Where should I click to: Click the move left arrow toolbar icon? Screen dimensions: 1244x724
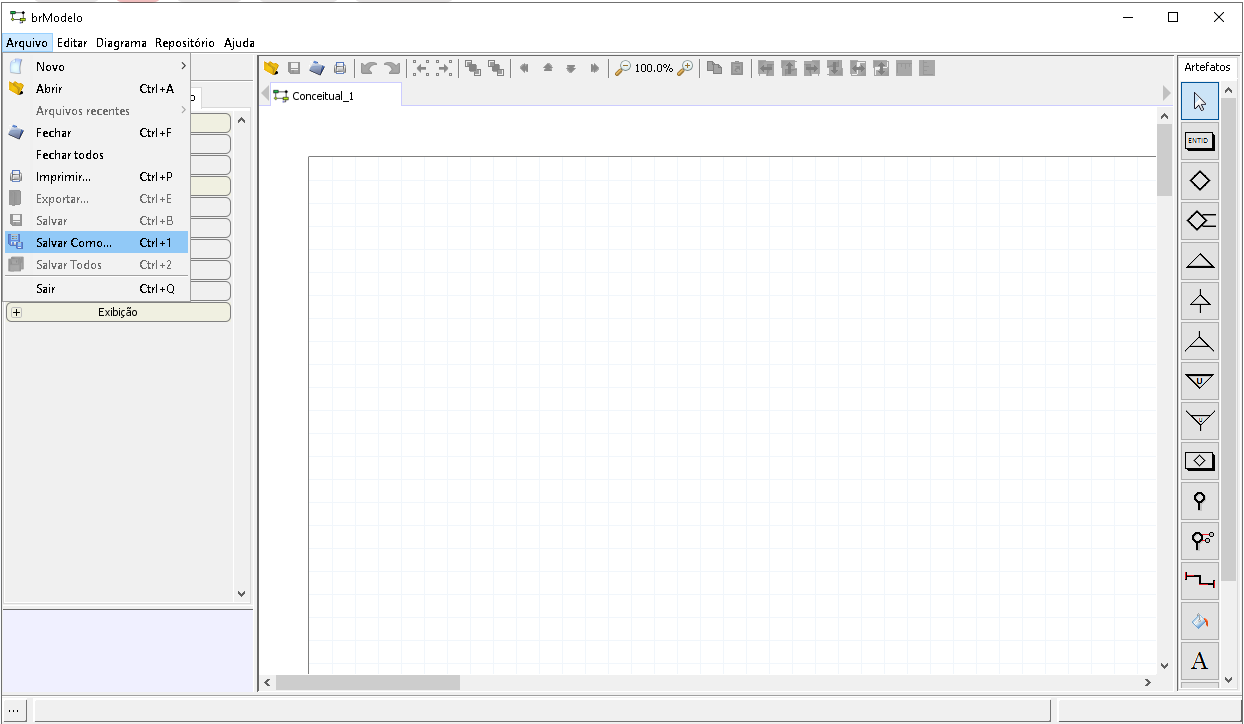[524, 68]
